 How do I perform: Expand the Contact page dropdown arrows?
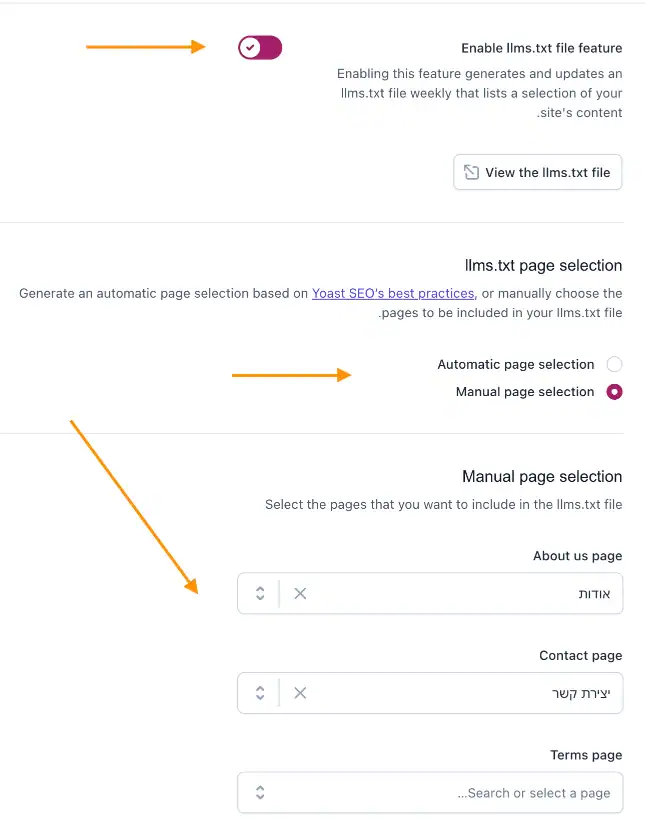click(260, 693)
